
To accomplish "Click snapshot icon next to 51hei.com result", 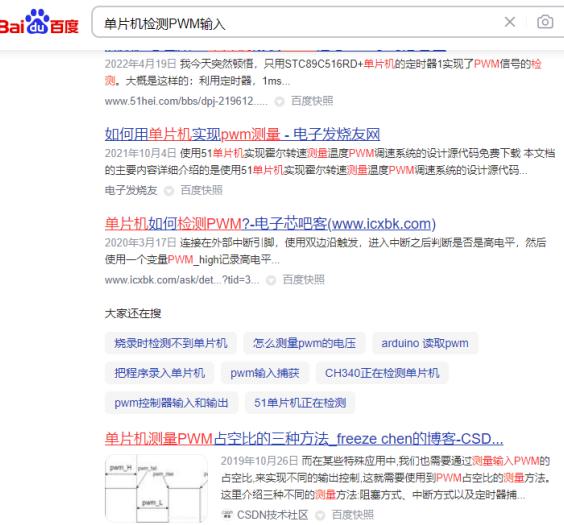I will 279,102.
